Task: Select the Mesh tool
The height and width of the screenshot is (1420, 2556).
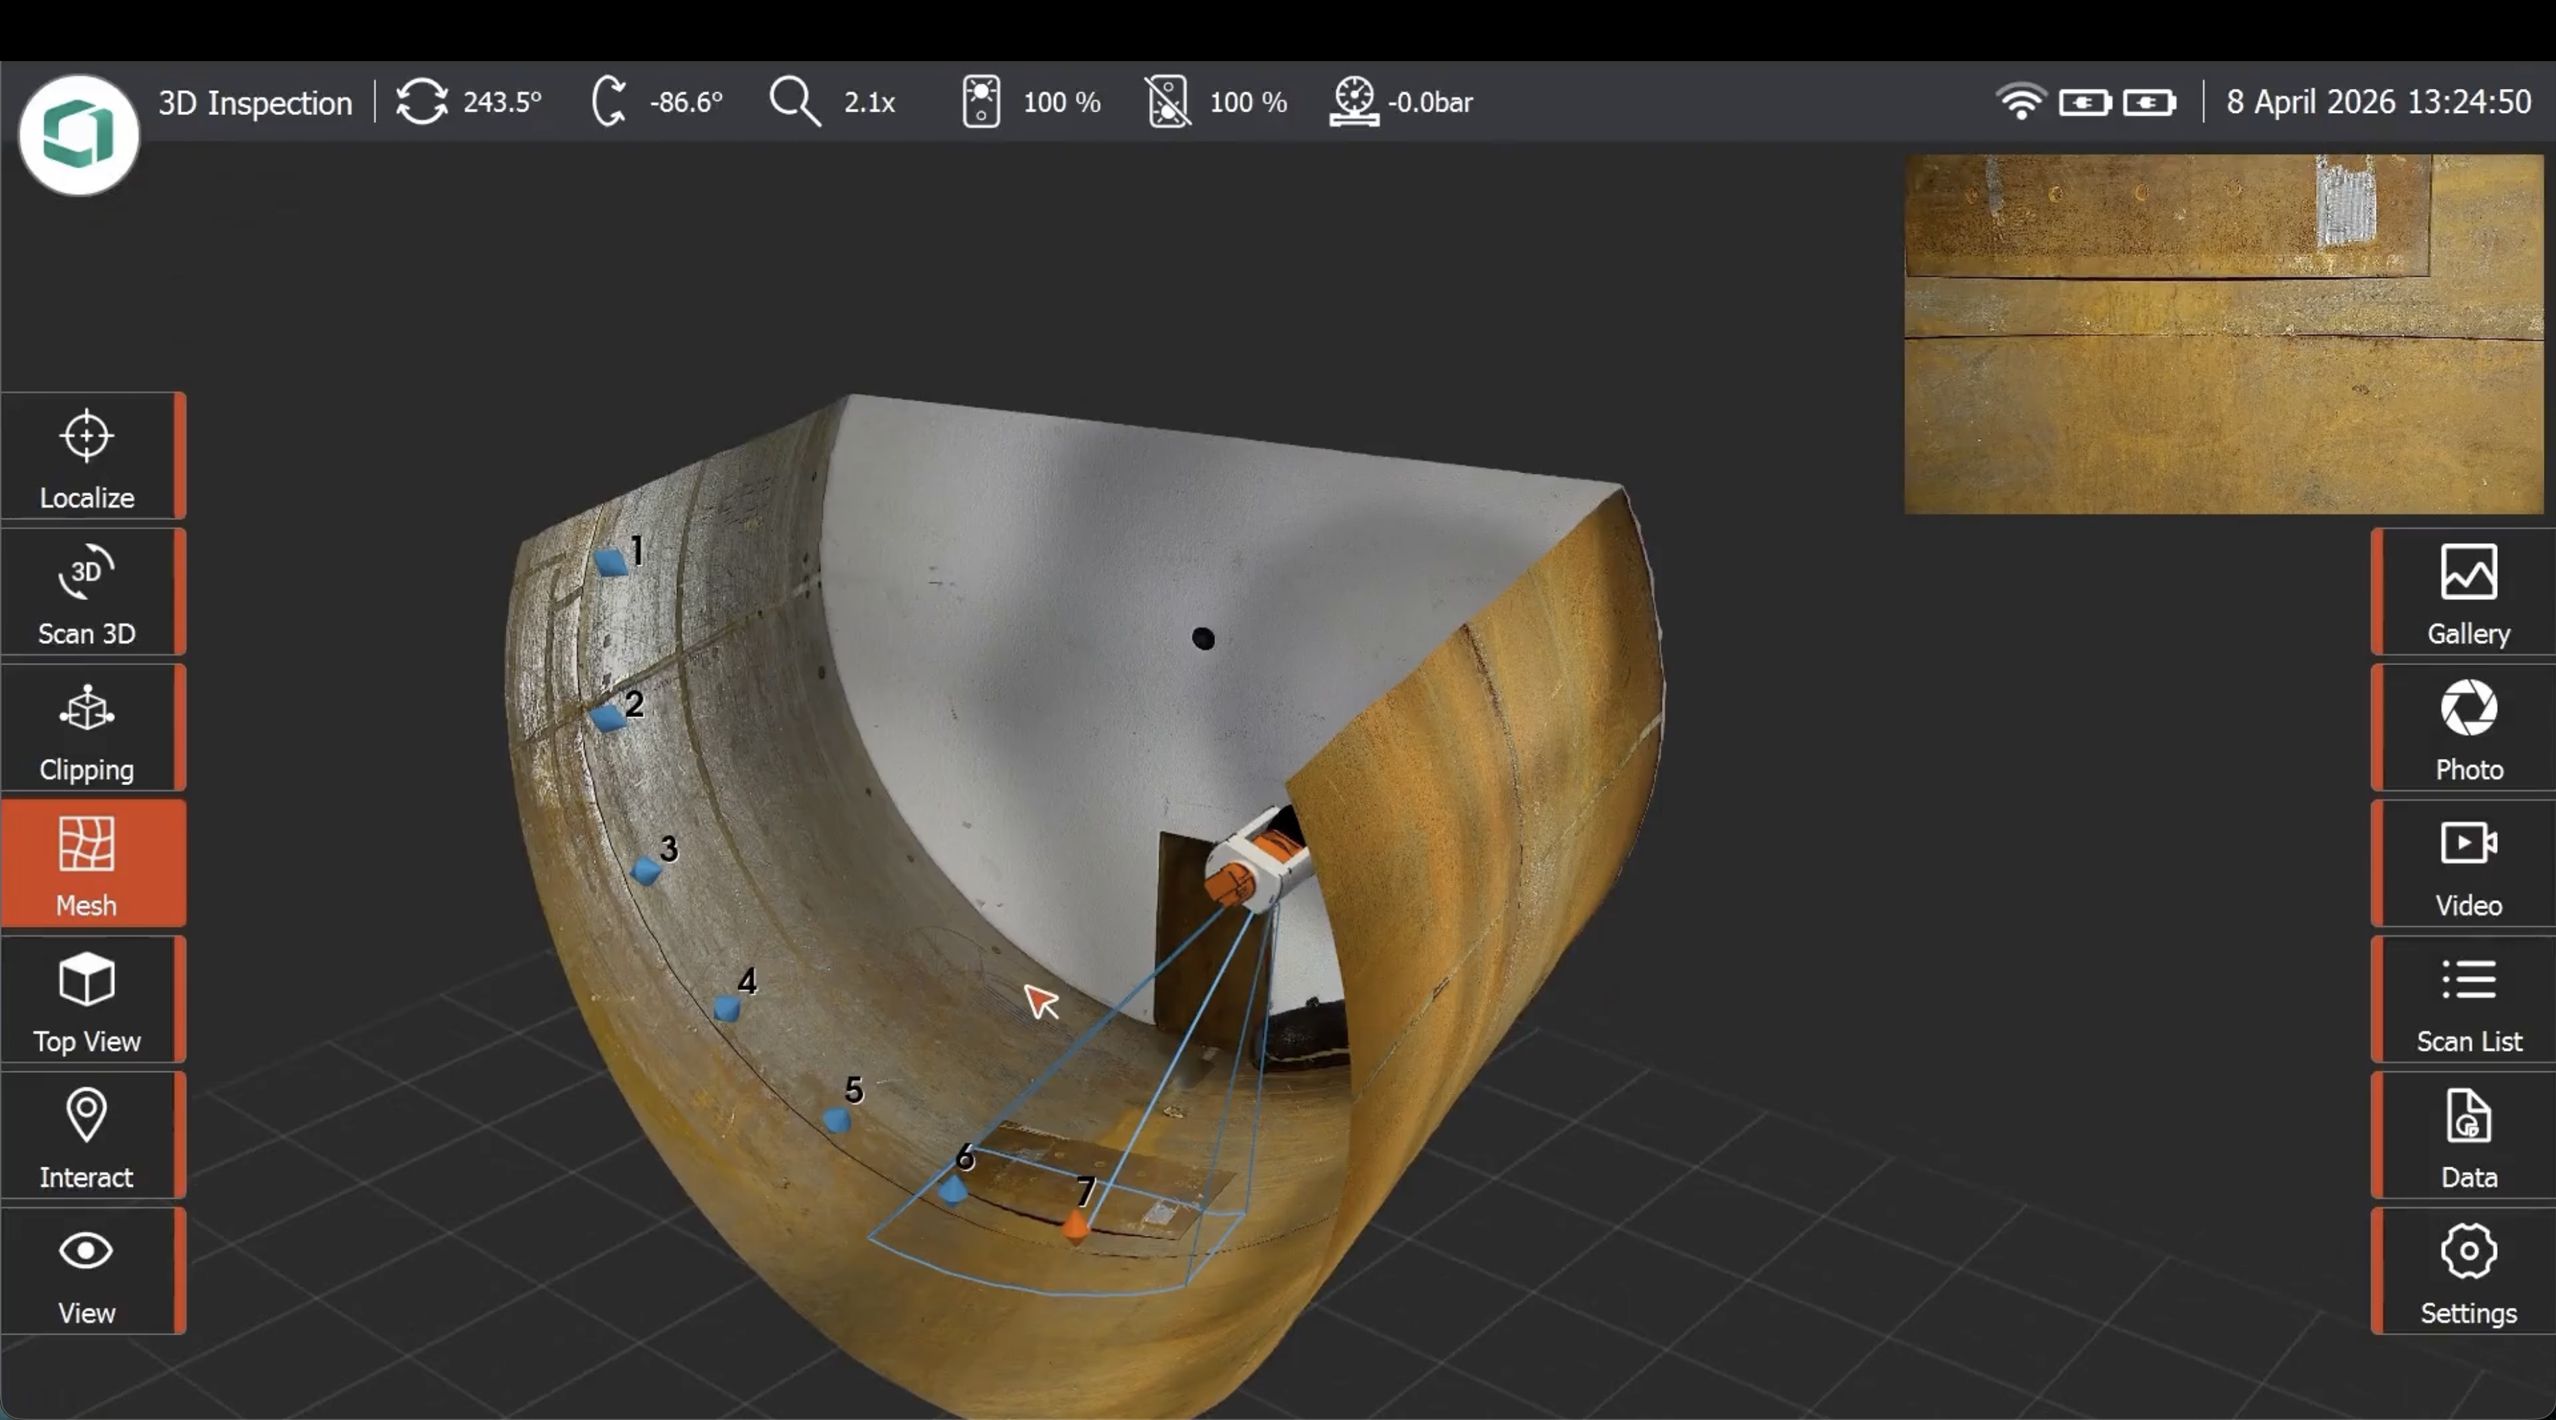Action: (87, 862)
